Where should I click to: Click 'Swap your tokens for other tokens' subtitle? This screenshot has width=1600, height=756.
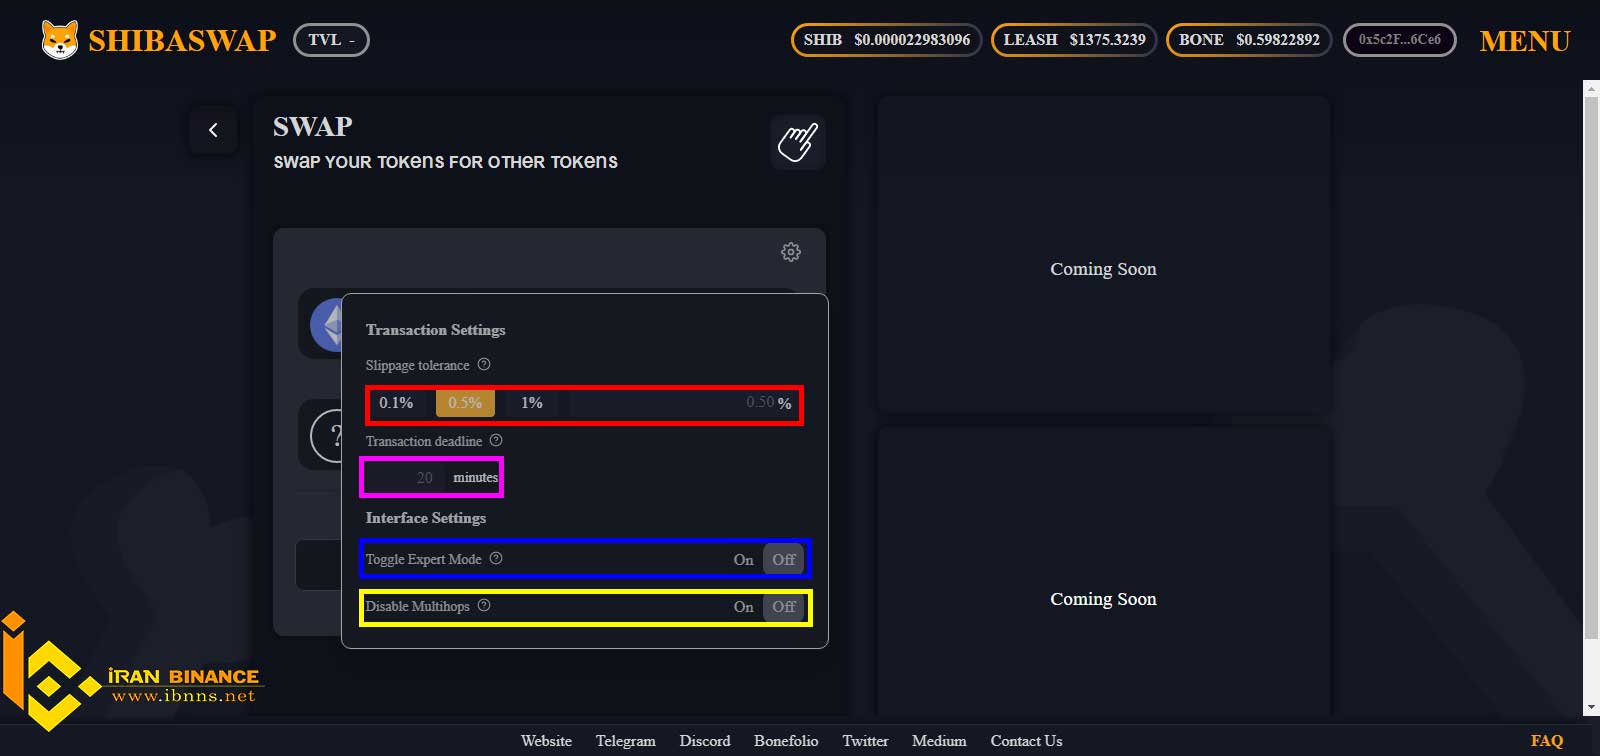(x=445, y=162)
